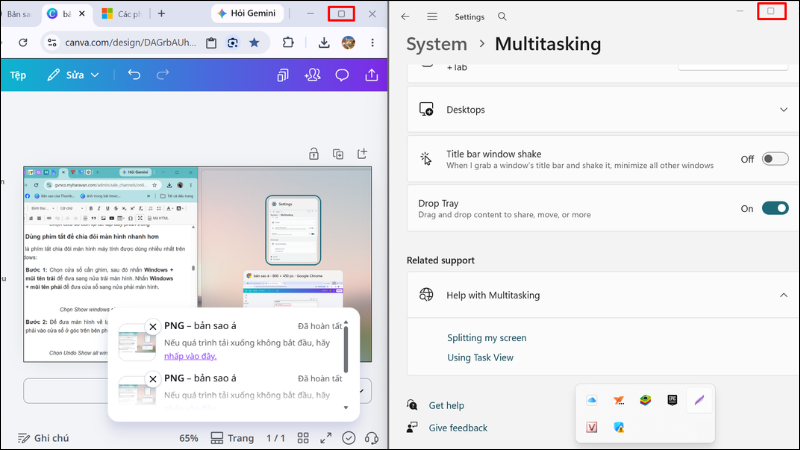Reload the Canva page in Chrome
800x450 pixels.
(23, 43)
